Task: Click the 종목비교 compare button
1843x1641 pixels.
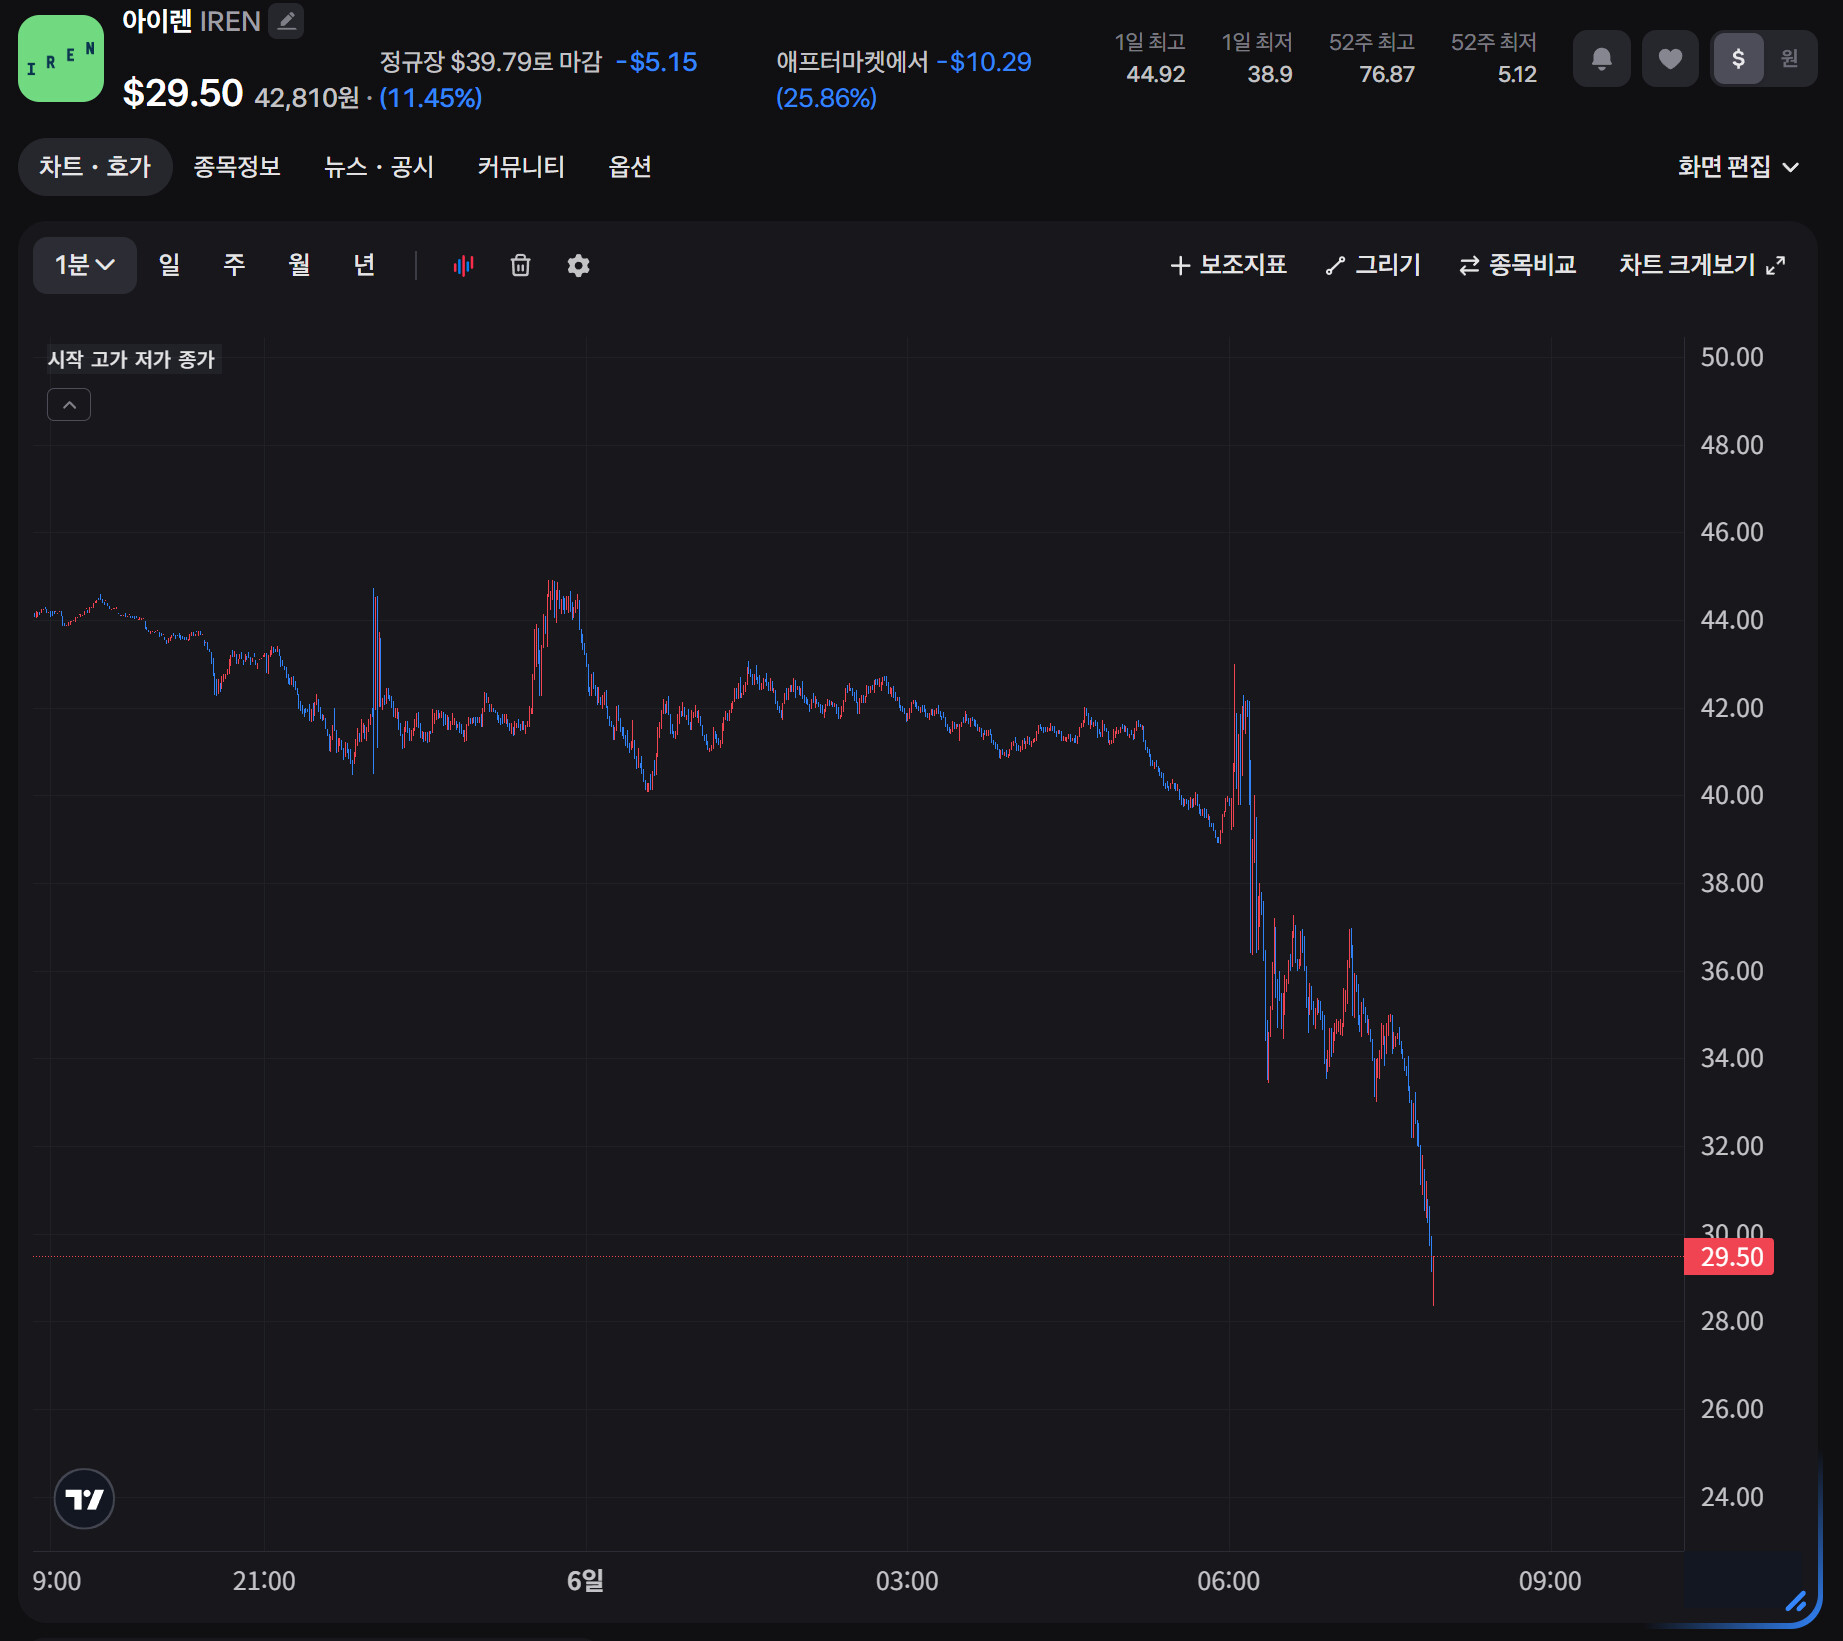Action: coord(1517,265)
